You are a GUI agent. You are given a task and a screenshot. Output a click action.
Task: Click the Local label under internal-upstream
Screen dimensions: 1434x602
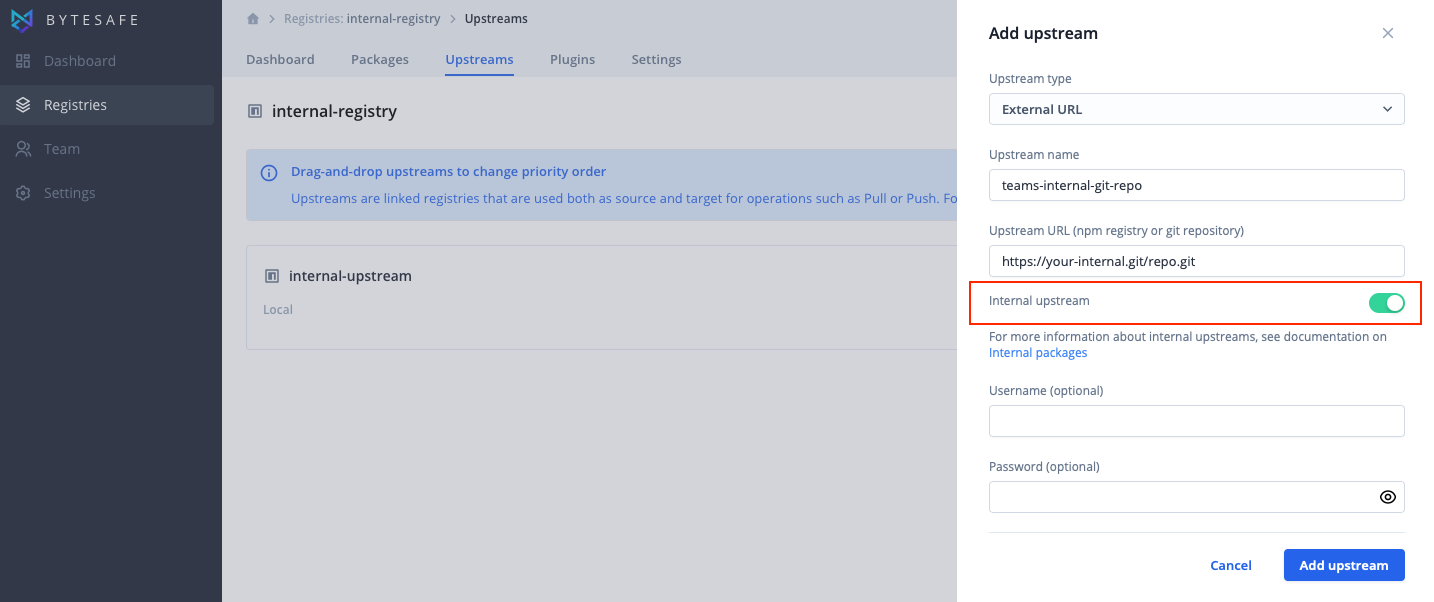coord(278,310)
